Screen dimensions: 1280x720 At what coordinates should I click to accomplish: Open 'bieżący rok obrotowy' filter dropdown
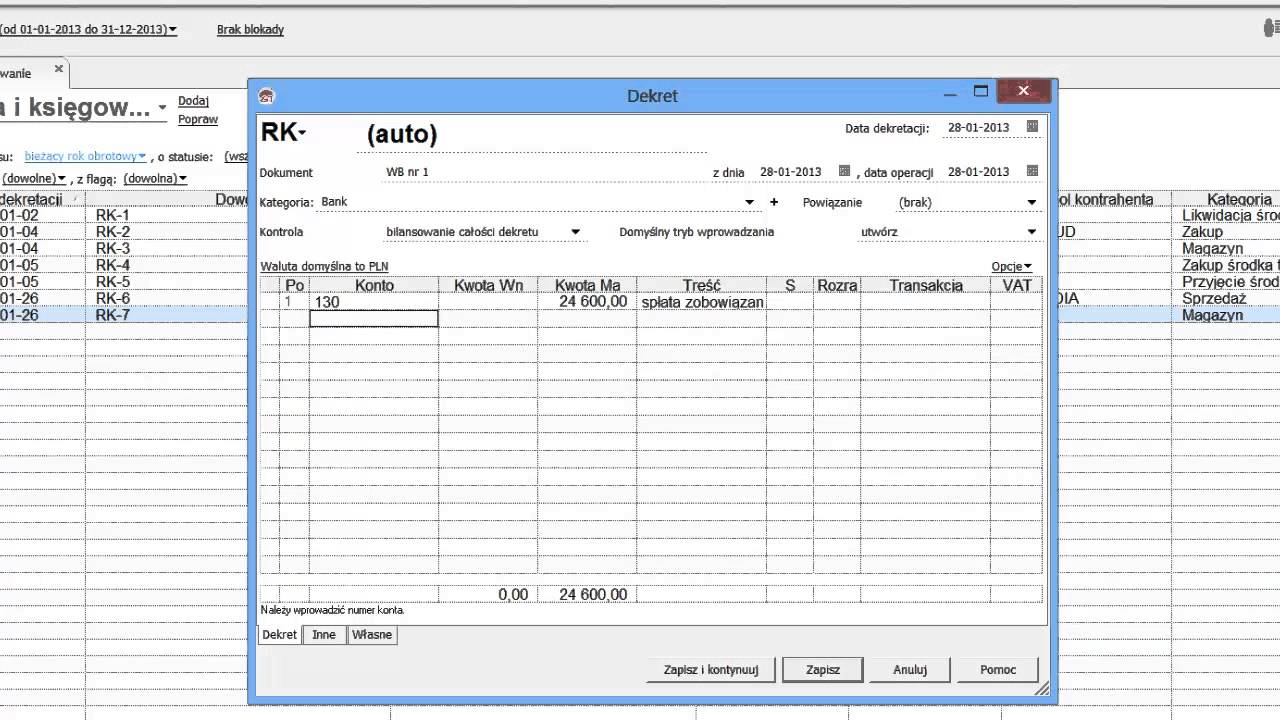coord(85,157)
